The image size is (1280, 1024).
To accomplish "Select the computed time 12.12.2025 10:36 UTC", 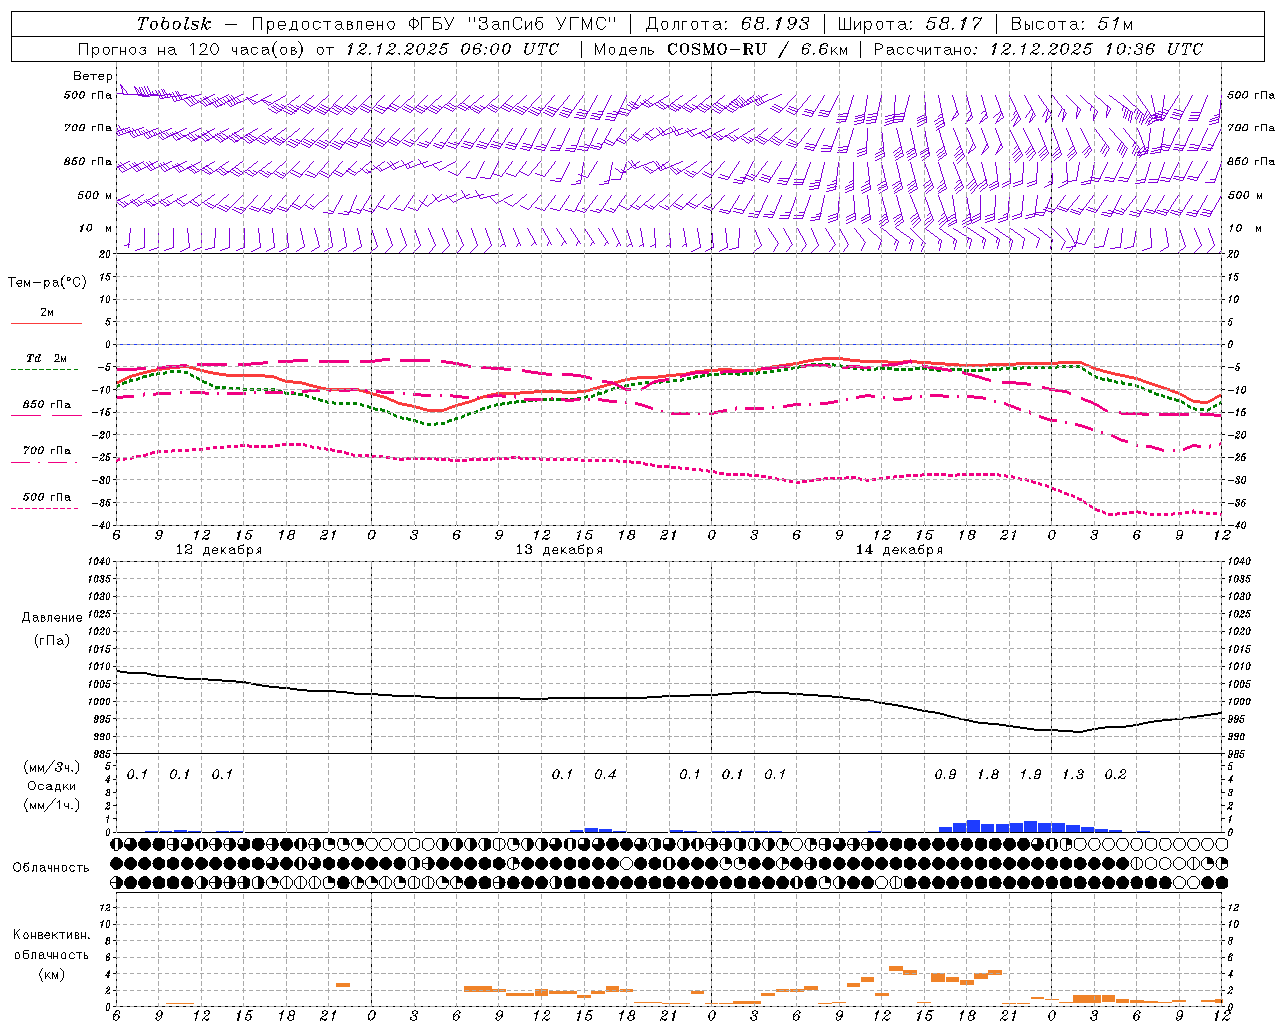I will pyautogui.click(x=1096, y=49).
